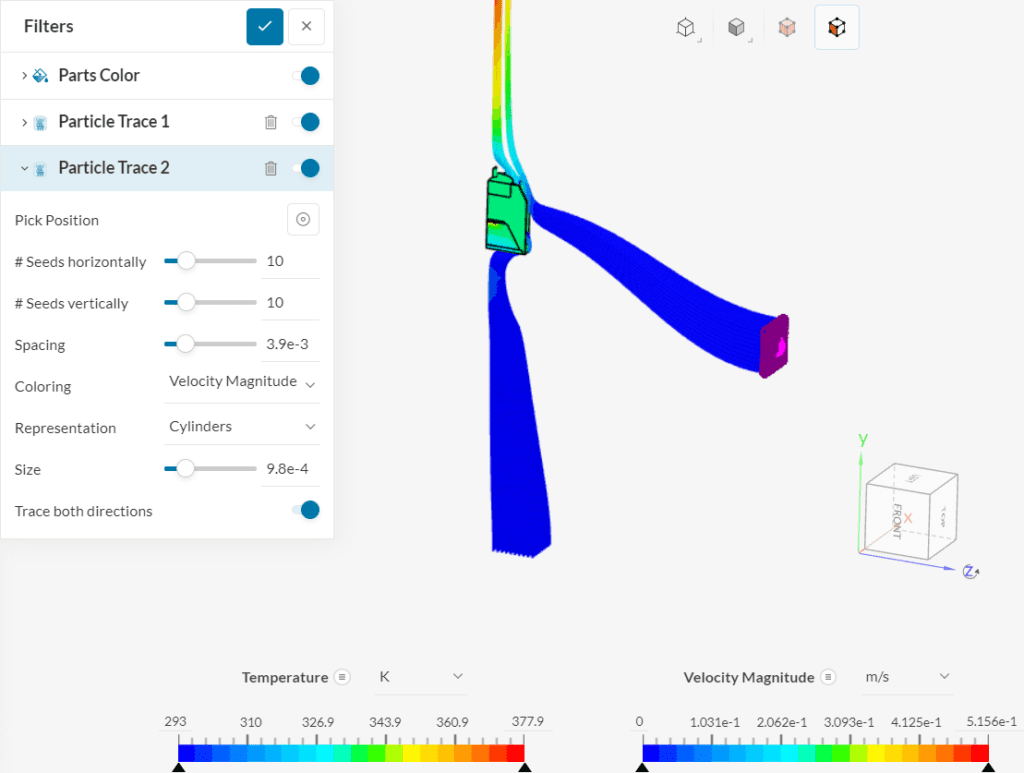Confirm filters with the blue checkmark button
The image size is (1024, 773).
(264, 26)
